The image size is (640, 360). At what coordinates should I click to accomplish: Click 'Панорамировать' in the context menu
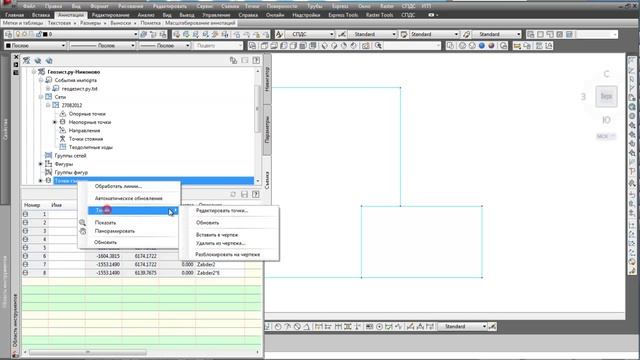point(115,231)
